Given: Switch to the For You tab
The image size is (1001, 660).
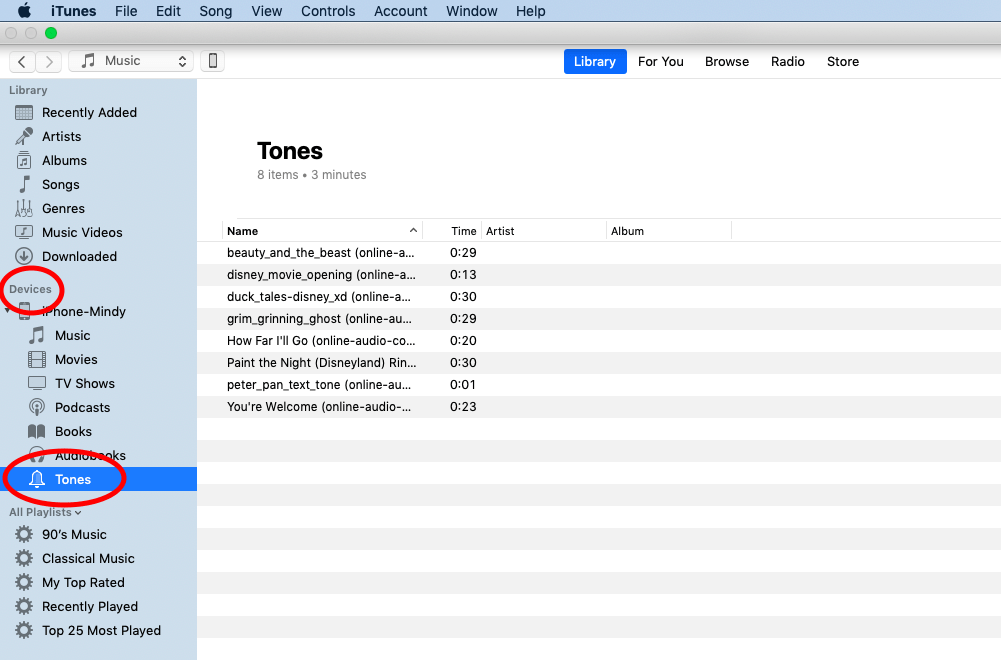Looking at the screenshot, I should (661, 61).
